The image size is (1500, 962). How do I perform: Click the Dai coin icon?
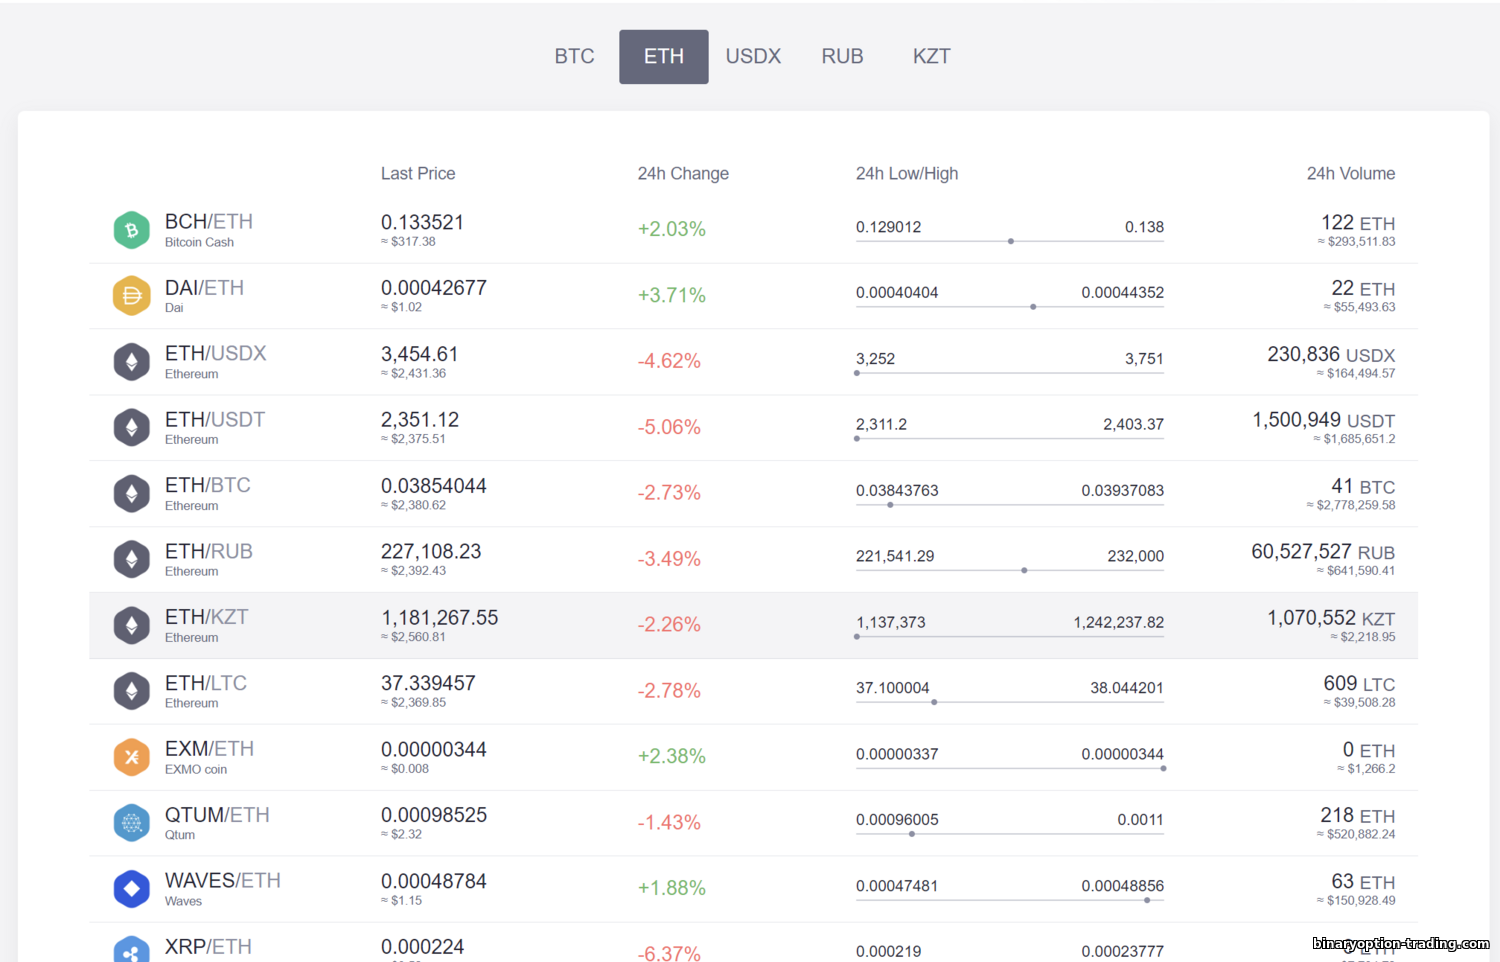tap(131, 296)
